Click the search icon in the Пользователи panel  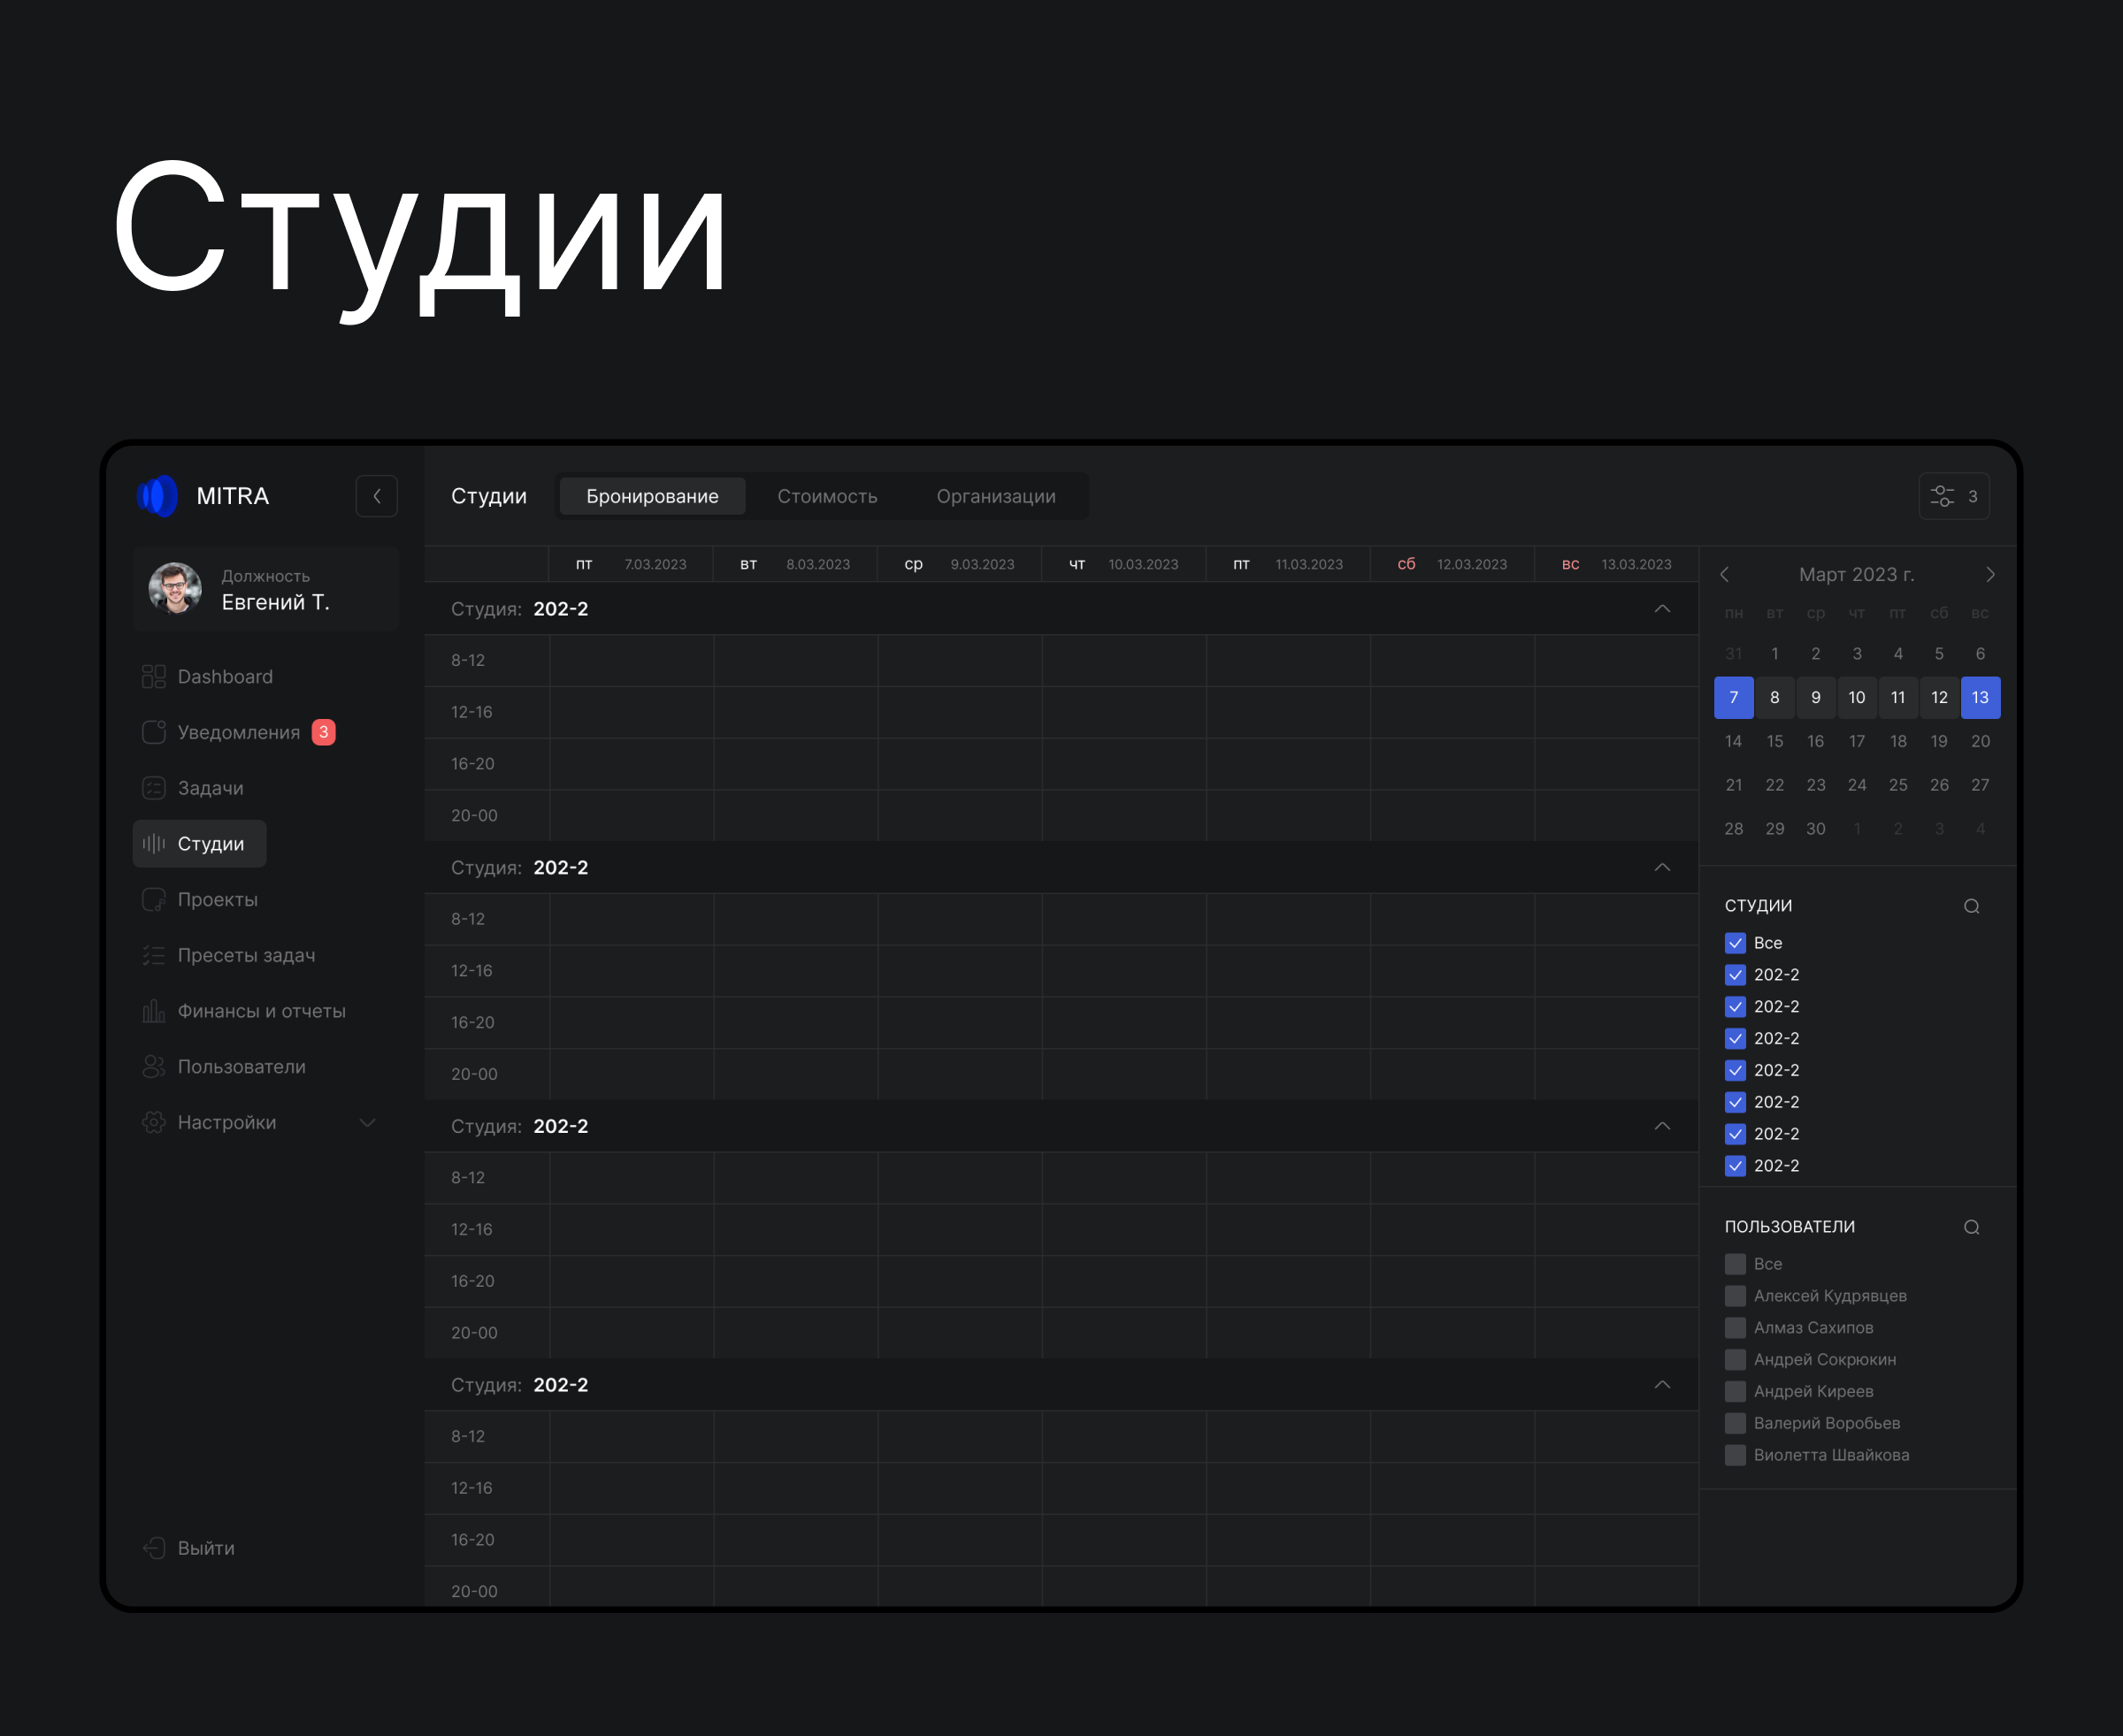(x=1971, y=1227)
